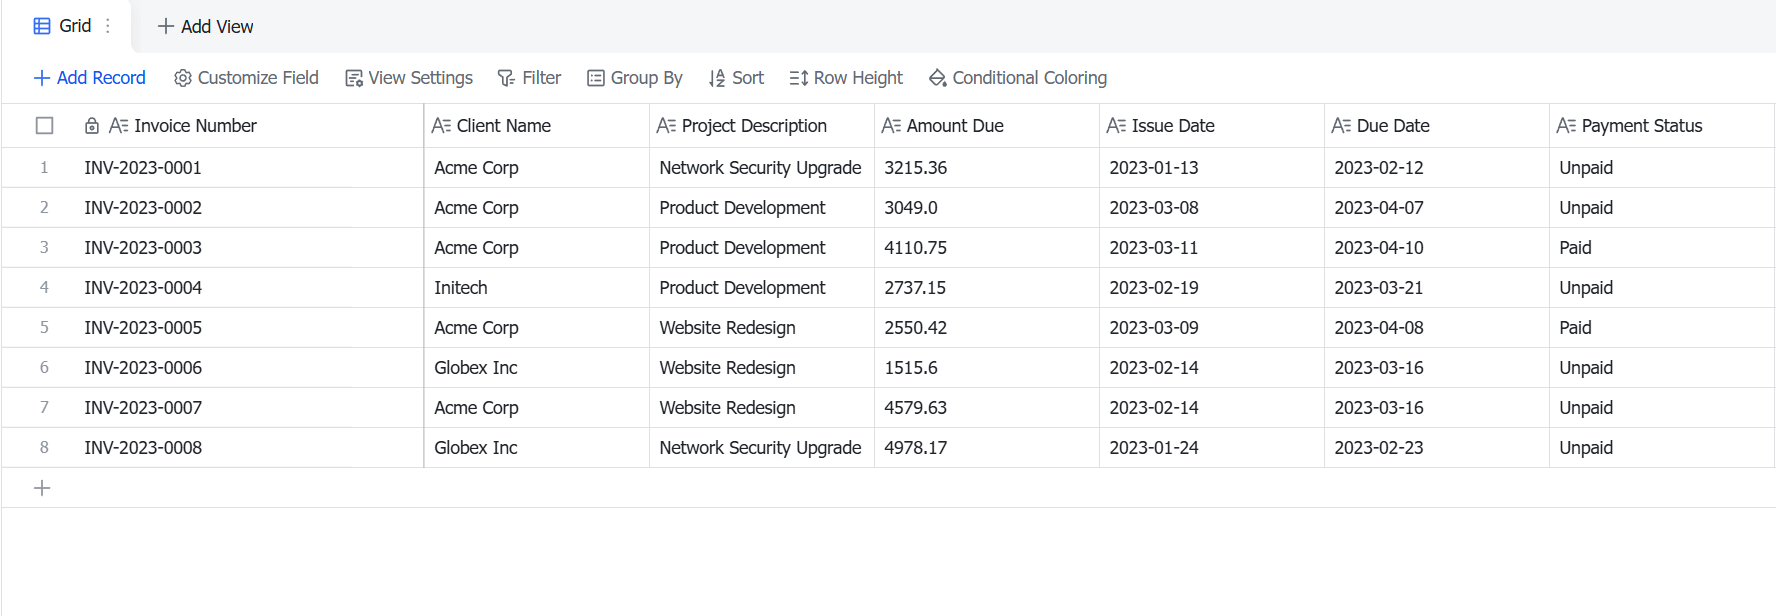Click due date 2023-04-07
Image resolution: width=1776 pixels, height=616 pixels.
1437,208
